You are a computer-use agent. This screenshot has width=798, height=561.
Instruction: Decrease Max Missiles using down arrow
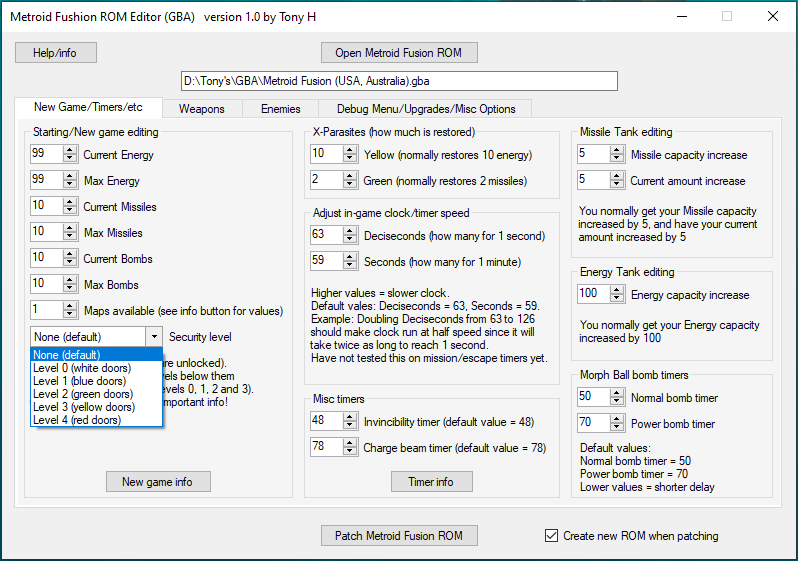point(70,237)
